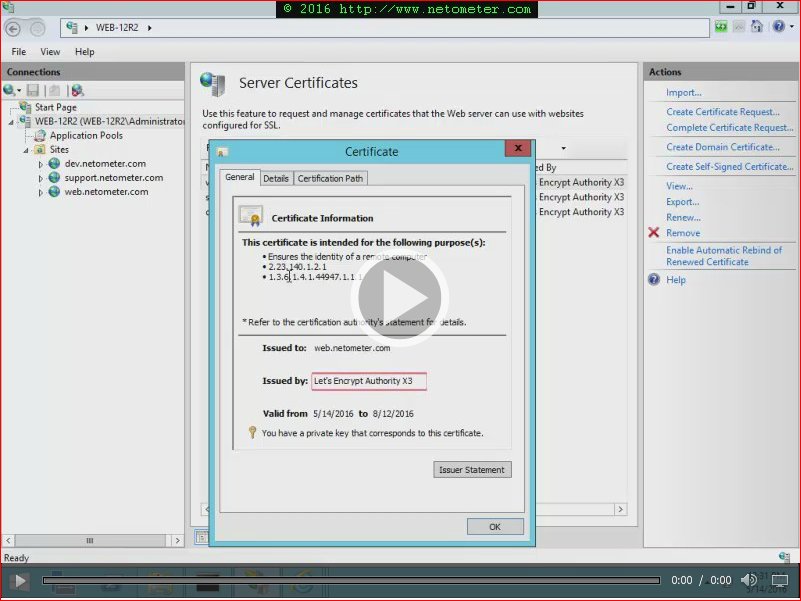Click the mute speaker icon in video player
The image size is (801, 601).
[749, 580]
